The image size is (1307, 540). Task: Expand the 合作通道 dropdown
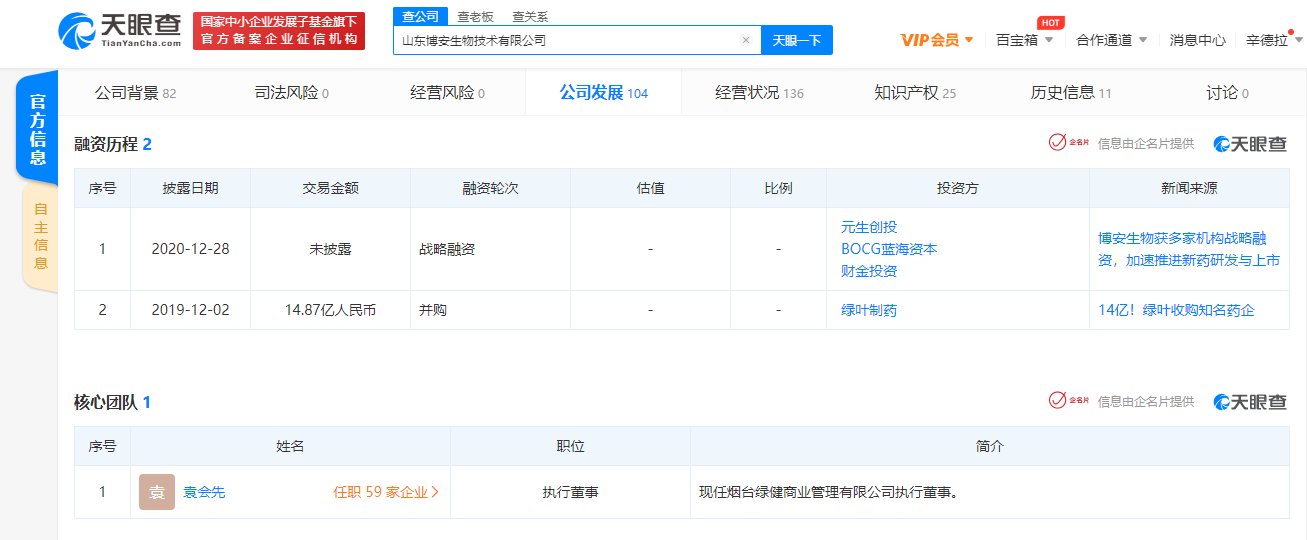coord(1111,40)
